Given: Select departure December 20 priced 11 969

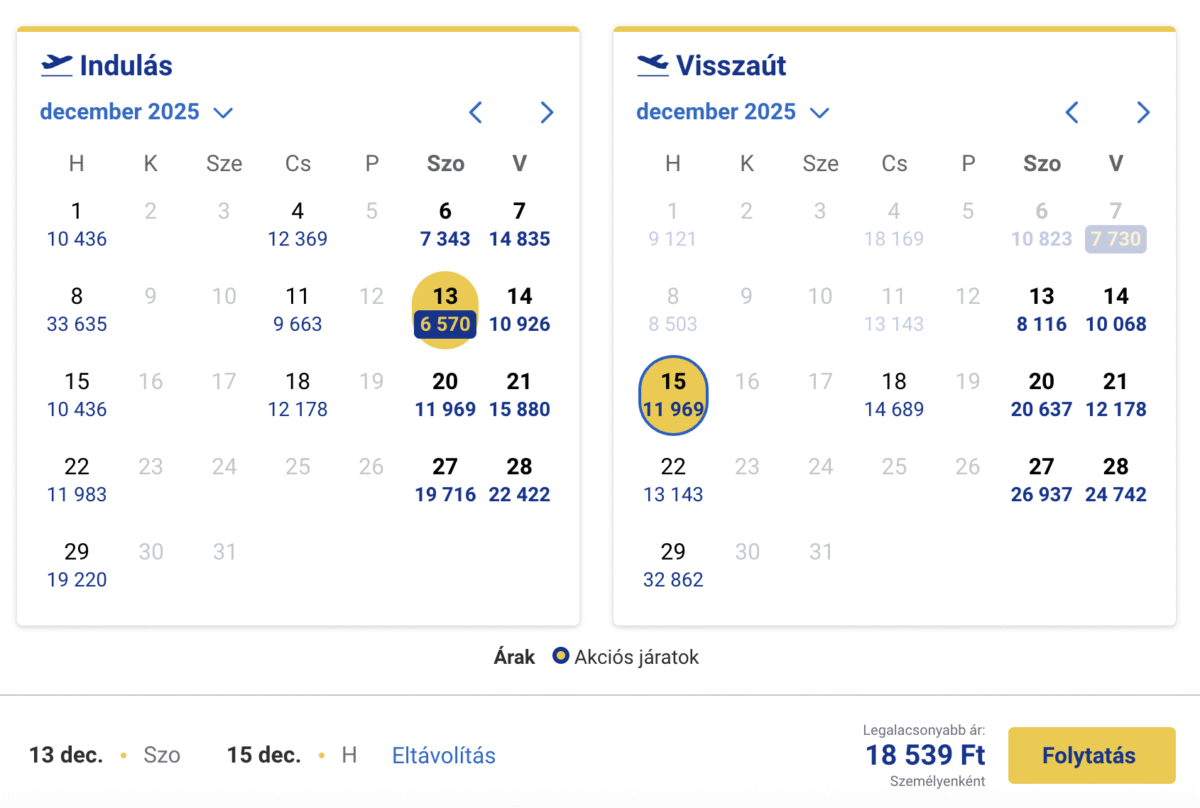Looking at the screenshot, I should (445, 395).
